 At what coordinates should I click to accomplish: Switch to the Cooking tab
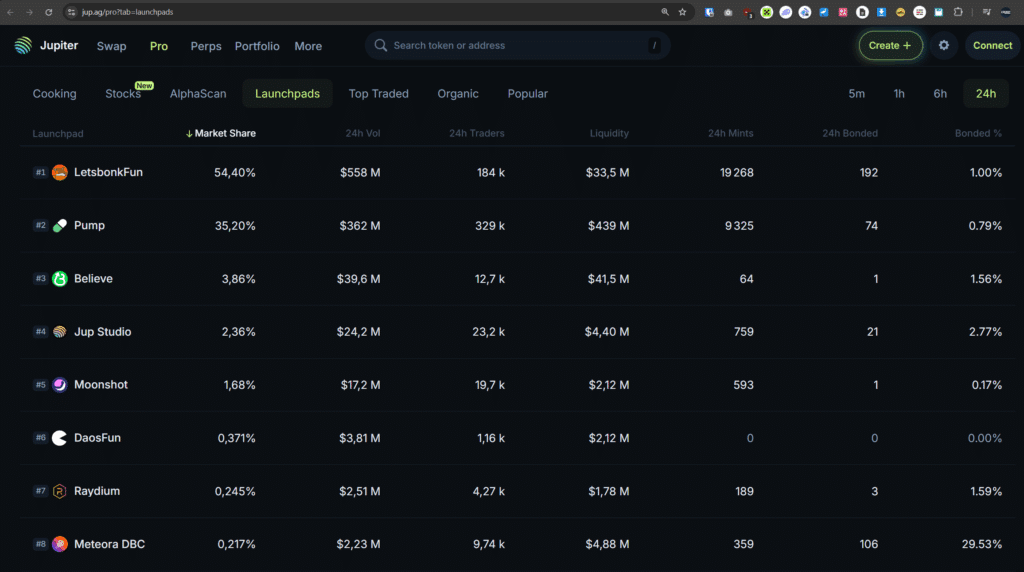[54, 93]
